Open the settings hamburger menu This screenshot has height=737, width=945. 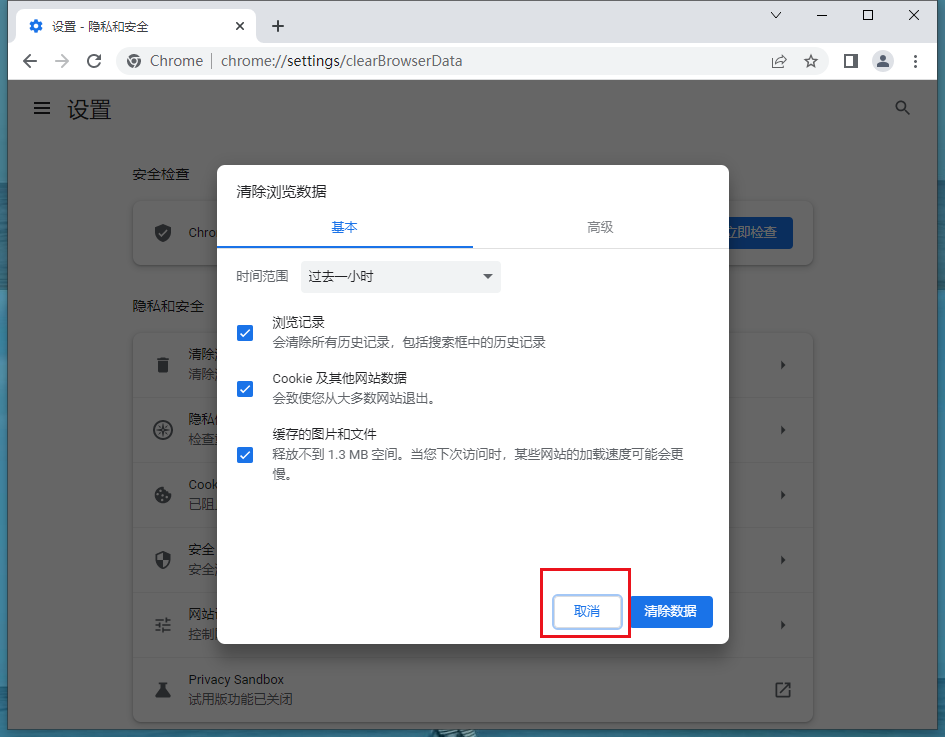(x=42, y=108)
